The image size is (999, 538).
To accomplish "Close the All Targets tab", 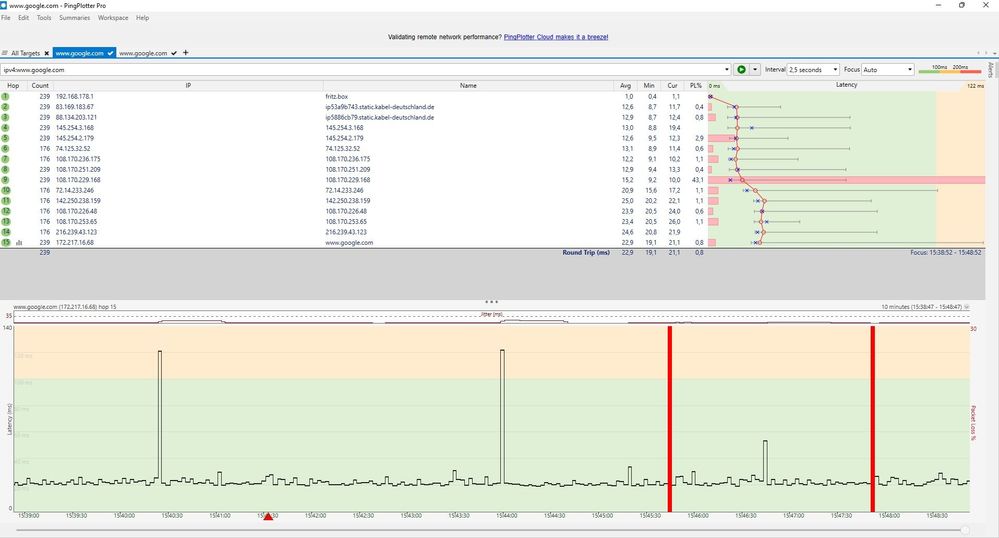I will pos(47,54).
